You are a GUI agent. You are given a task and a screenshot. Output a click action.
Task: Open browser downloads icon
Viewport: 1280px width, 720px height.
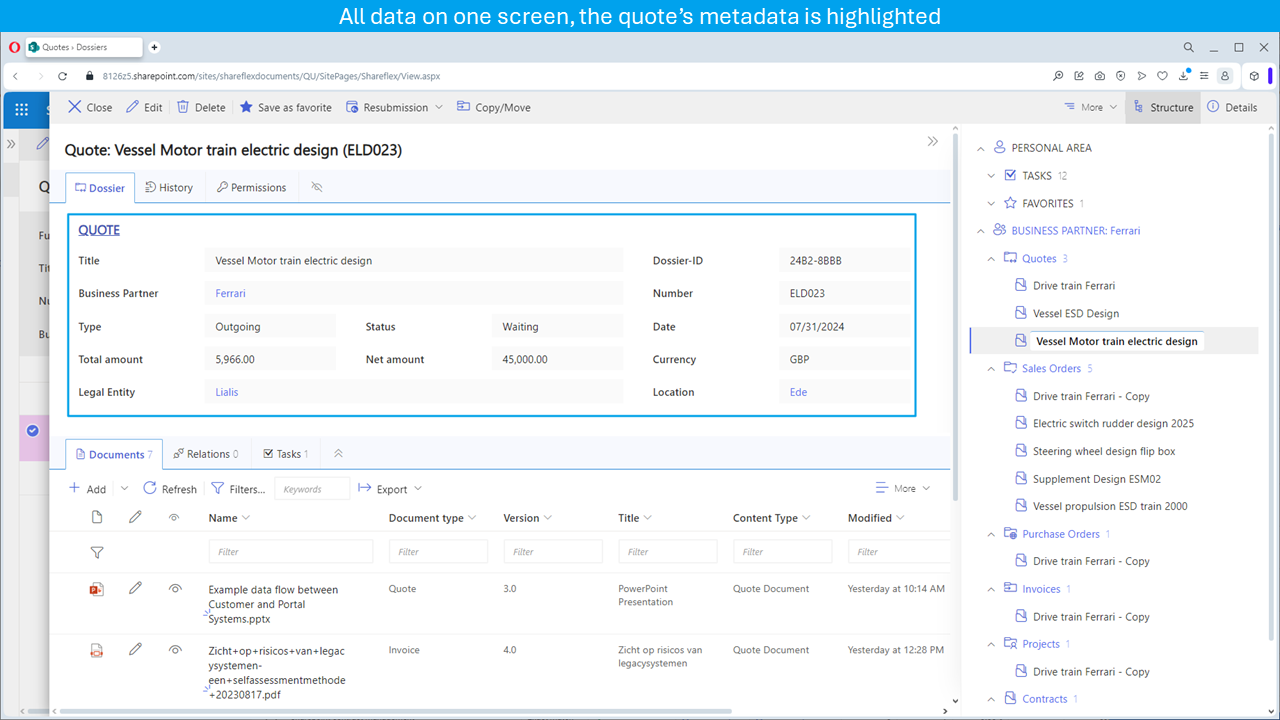coord(1183,76)
